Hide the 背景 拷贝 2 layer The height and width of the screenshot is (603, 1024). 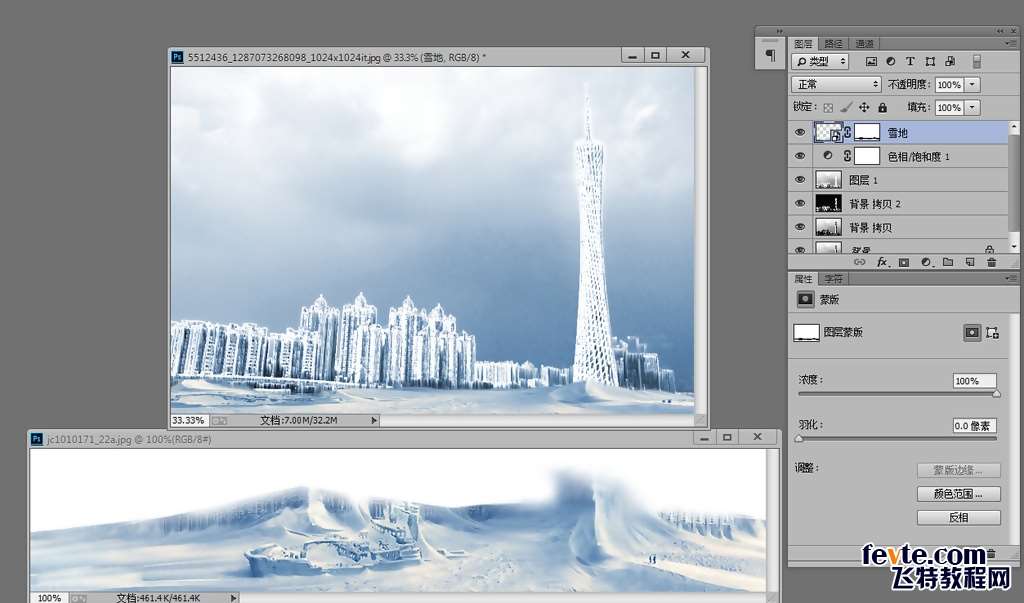click(x=799, y=204)
